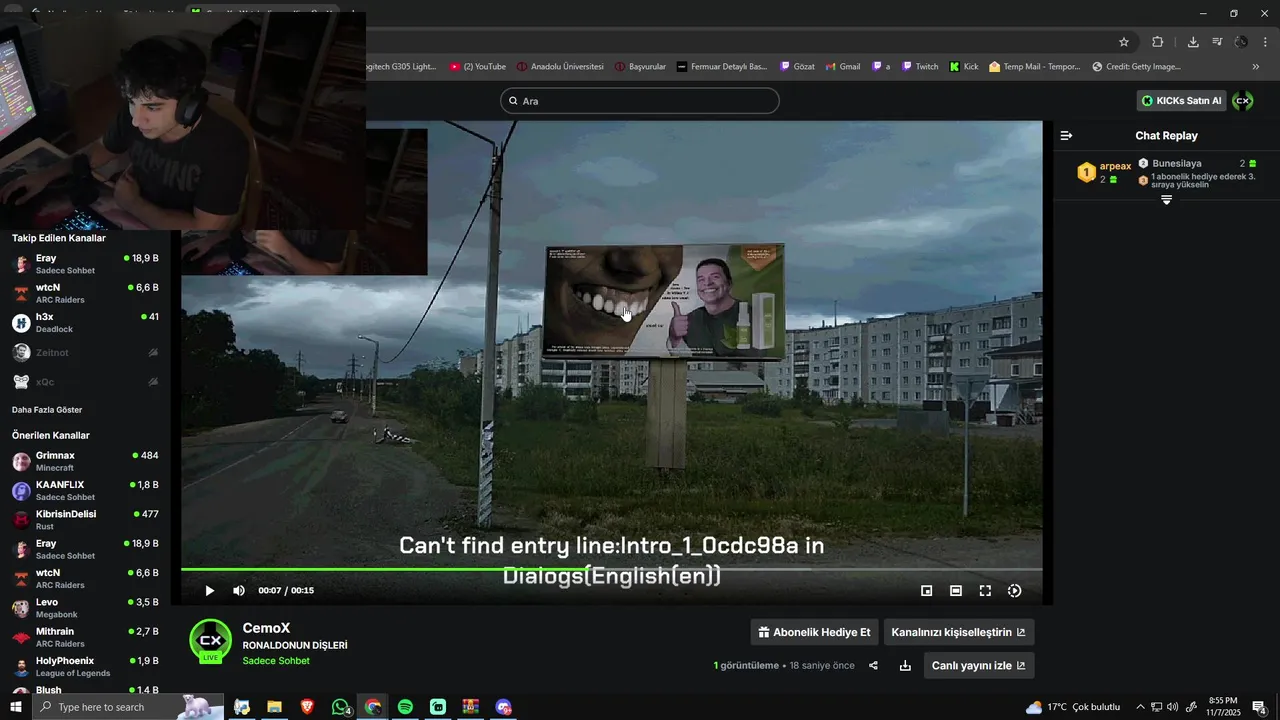This screenshot has height=720, width=1280.
Task: Collapse the Chat Replay panel
Action: point(1066,135)
